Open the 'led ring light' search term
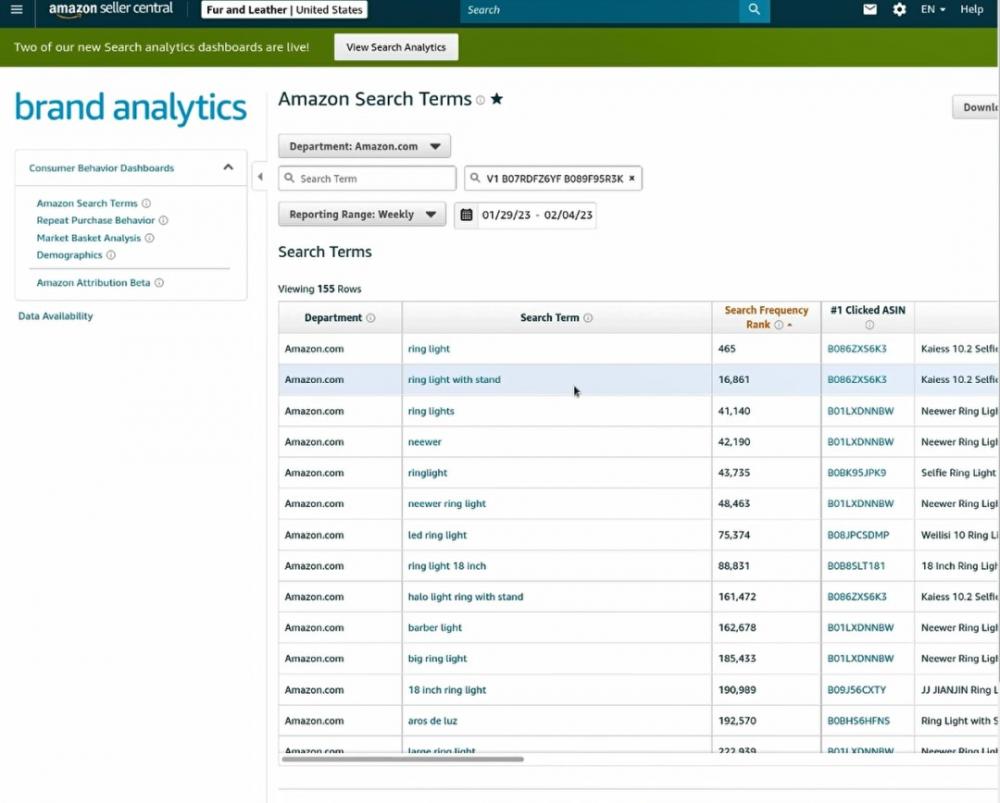 point(438,535)
